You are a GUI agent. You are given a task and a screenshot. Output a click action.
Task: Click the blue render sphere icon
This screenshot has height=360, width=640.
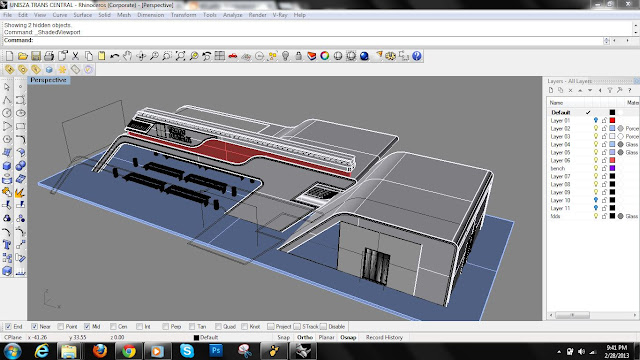tap(364, 56)
